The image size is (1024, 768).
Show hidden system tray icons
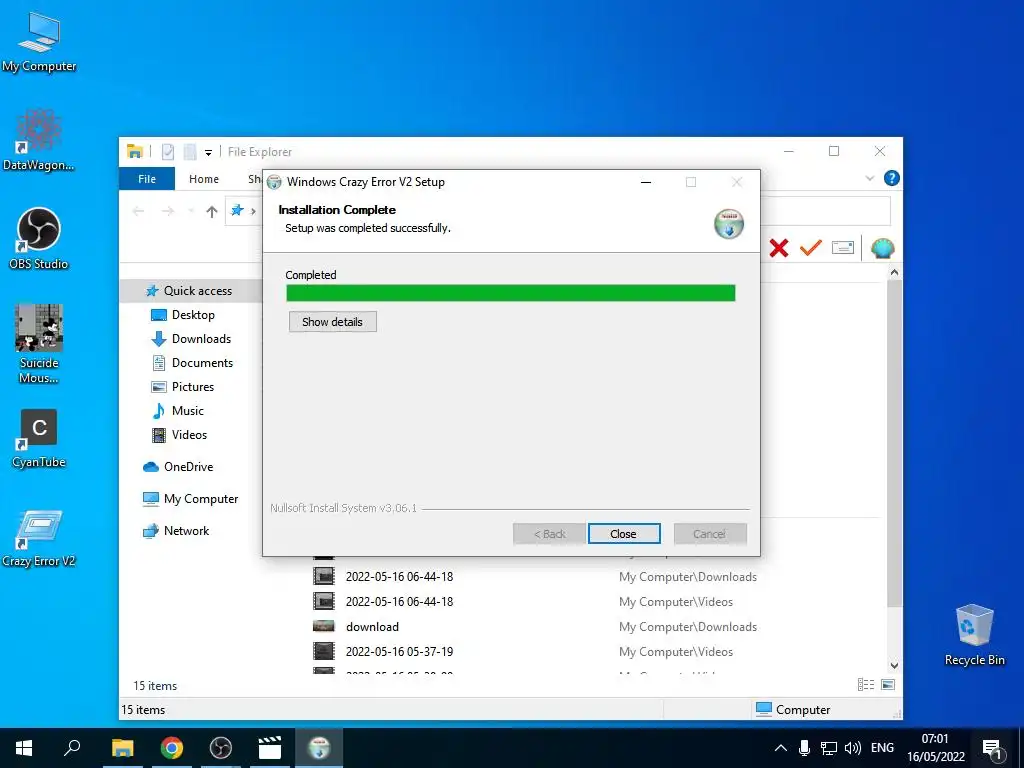pos(780,748)
